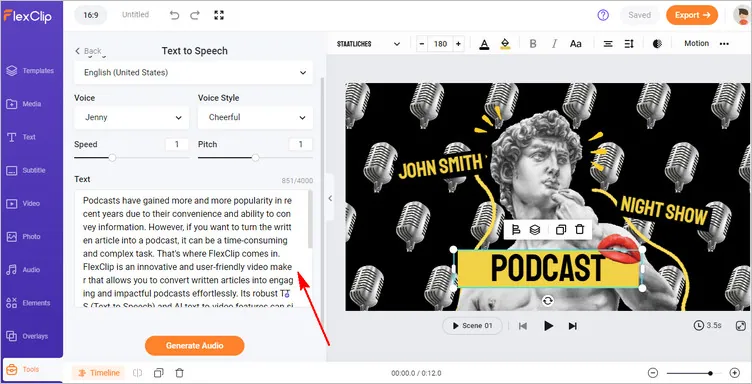Select the JOHN SMITH text on canvas

pyautogui.click(x=440, y=166)
